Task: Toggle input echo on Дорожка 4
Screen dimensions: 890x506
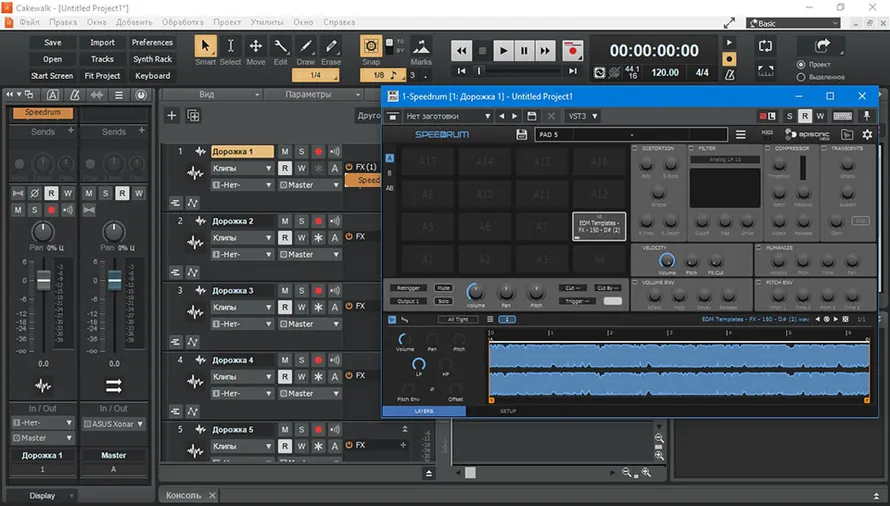Action: coord(334,360)
